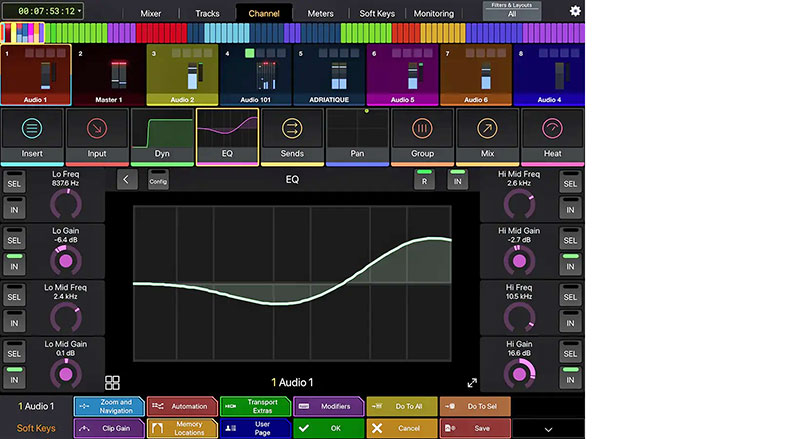Viewport: 800px width, 439px height.
Task: Open the EQ Config button
Action: (158, 180)
